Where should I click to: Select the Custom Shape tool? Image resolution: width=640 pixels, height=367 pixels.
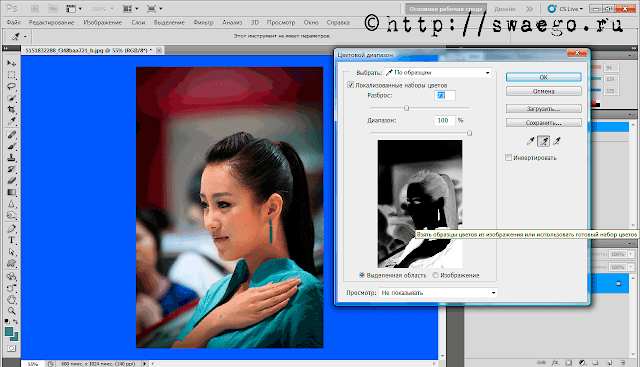pyautogui.click(x=11, y=263)
